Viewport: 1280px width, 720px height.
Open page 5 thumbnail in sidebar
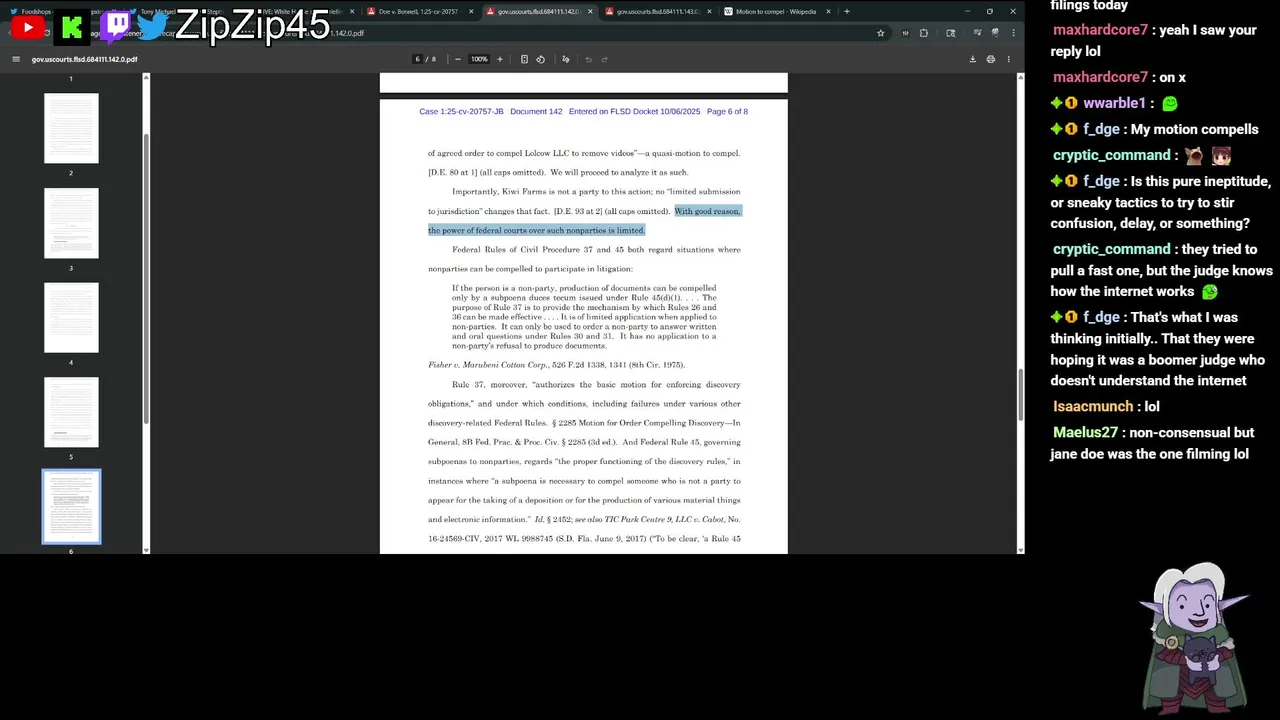point(71,412)
